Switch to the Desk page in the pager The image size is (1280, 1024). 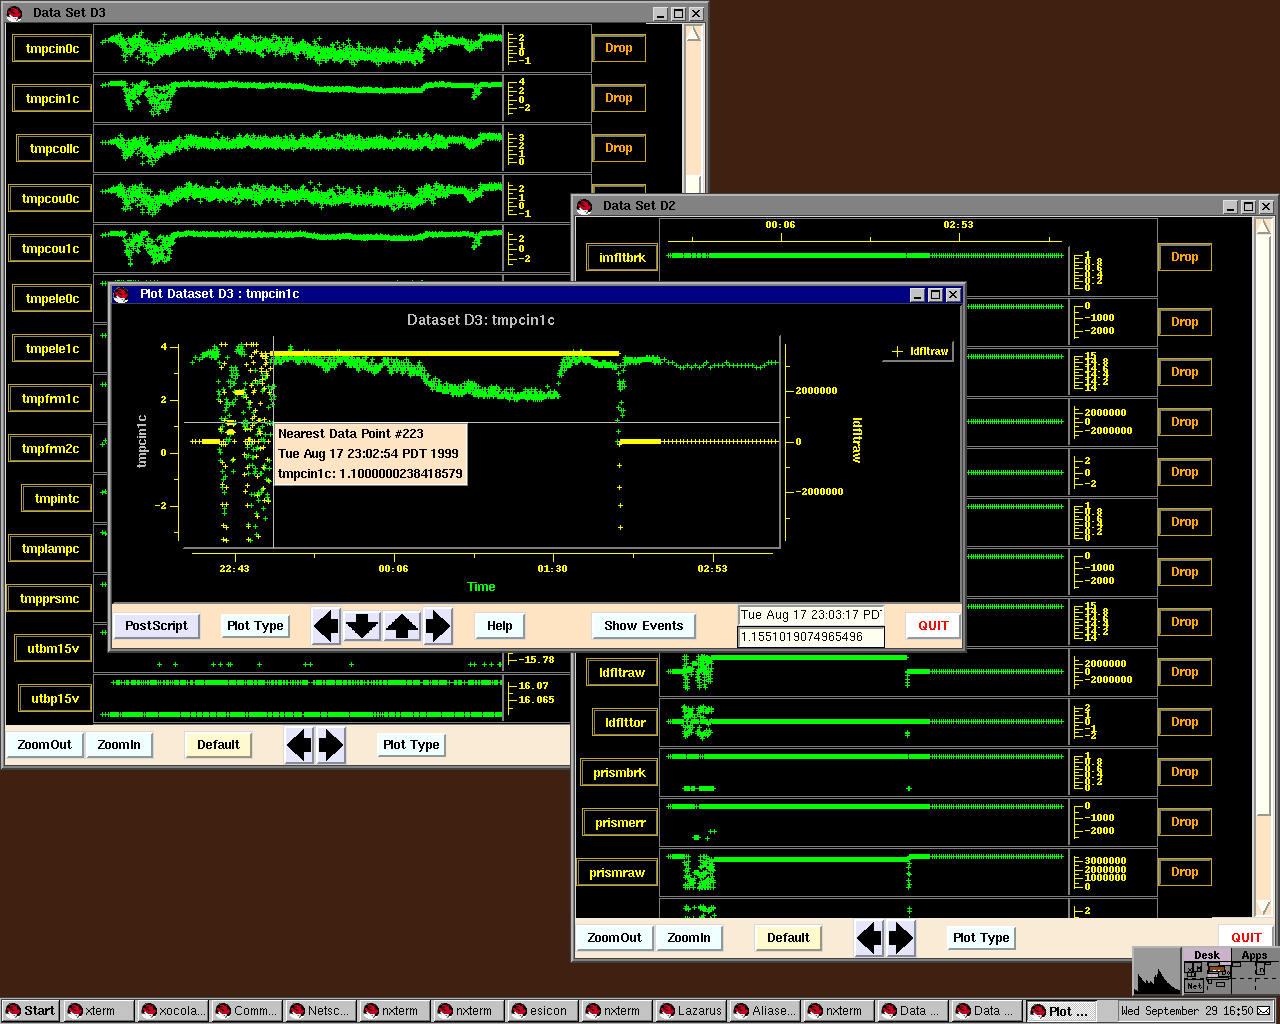(1207, 955)
